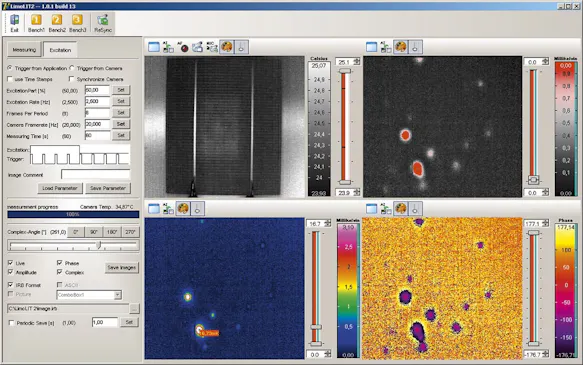Click window icon above grayscale live image

coord(154,47)
